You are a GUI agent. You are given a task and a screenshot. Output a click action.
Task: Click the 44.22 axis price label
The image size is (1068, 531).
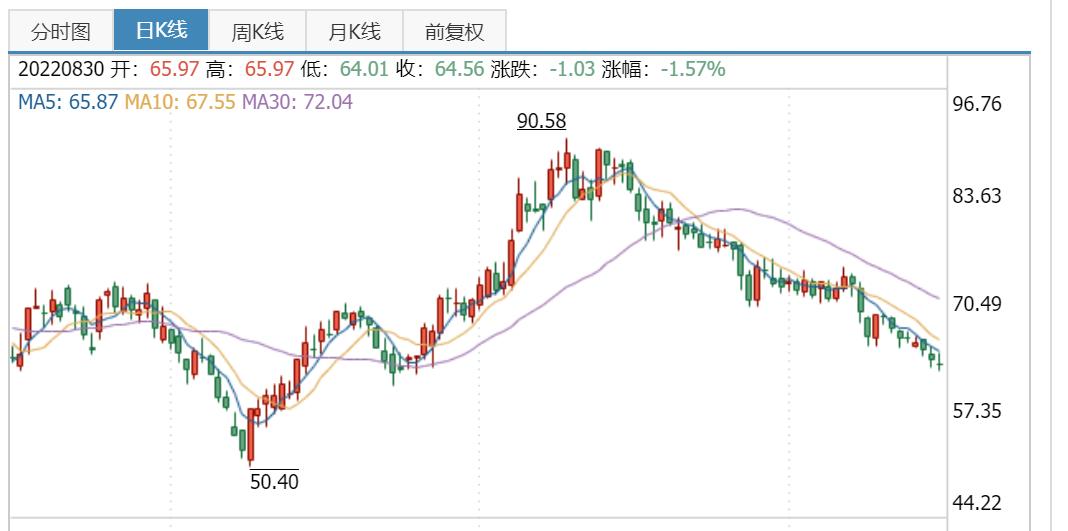(977, 503)
